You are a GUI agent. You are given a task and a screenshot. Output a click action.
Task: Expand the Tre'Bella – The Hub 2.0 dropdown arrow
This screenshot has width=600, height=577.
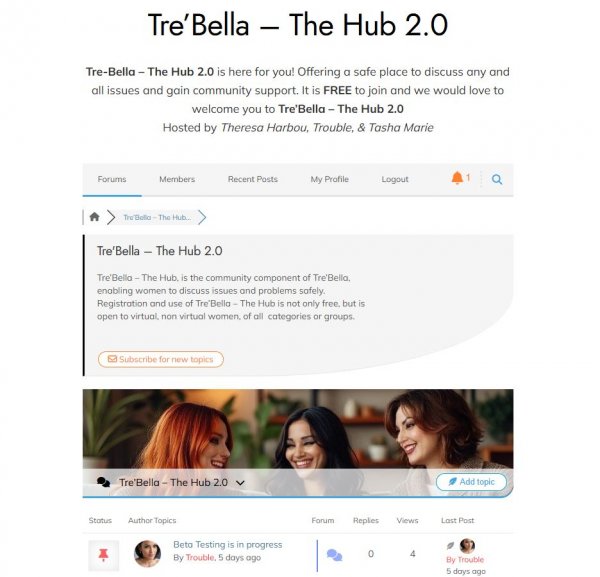[240, 483]
